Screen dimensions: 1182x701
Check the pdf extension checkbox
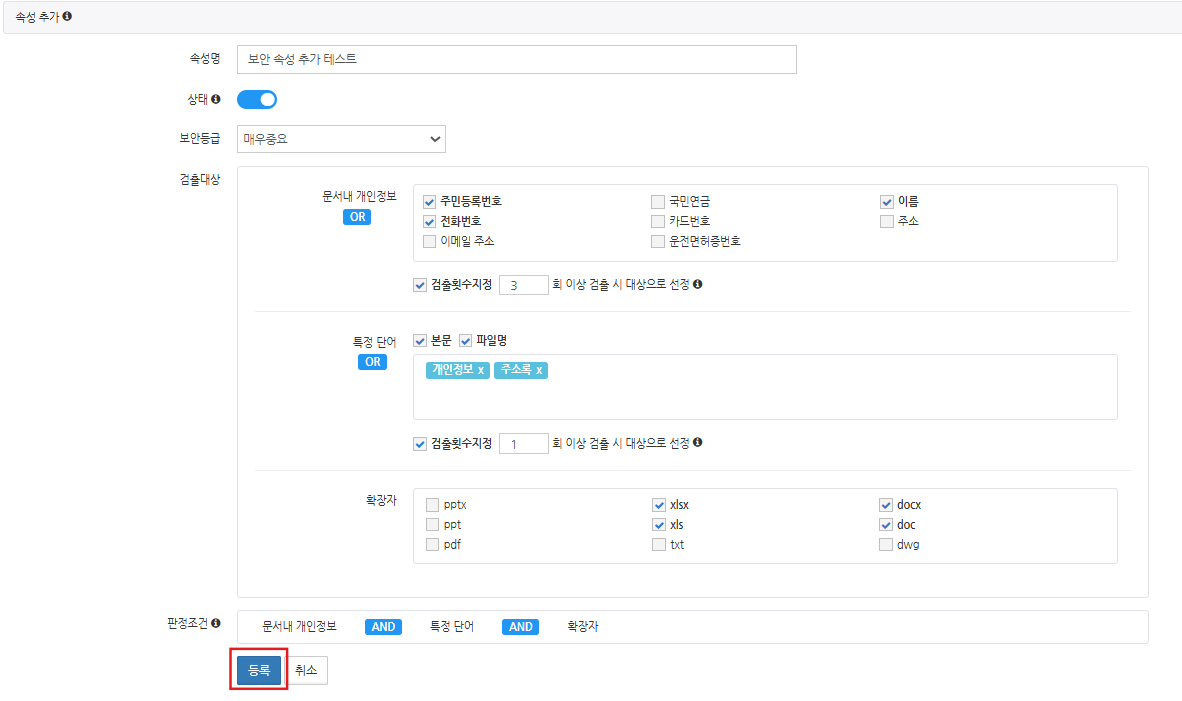coord(432,545)
